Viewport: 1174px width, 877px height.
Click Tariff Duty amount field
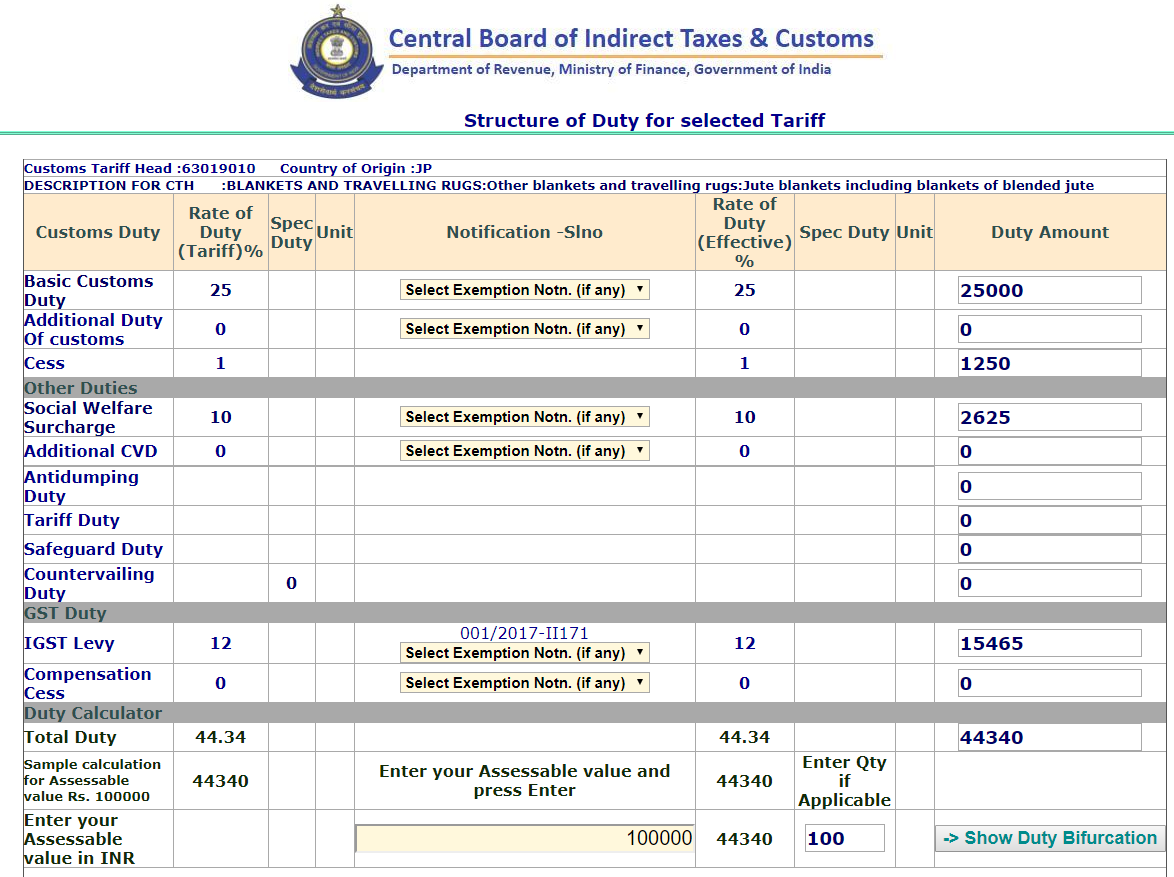(x=1050, y=520)
